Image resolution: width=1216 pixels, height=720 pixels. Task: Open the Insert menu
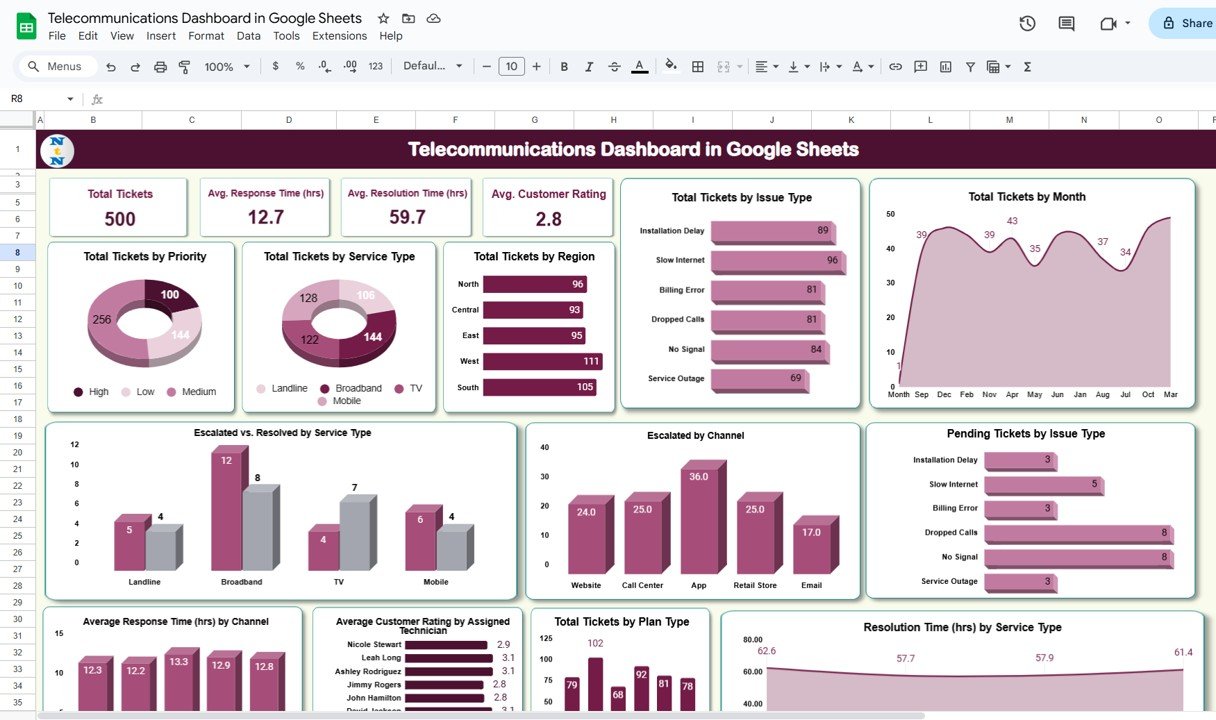pos(161,36)
